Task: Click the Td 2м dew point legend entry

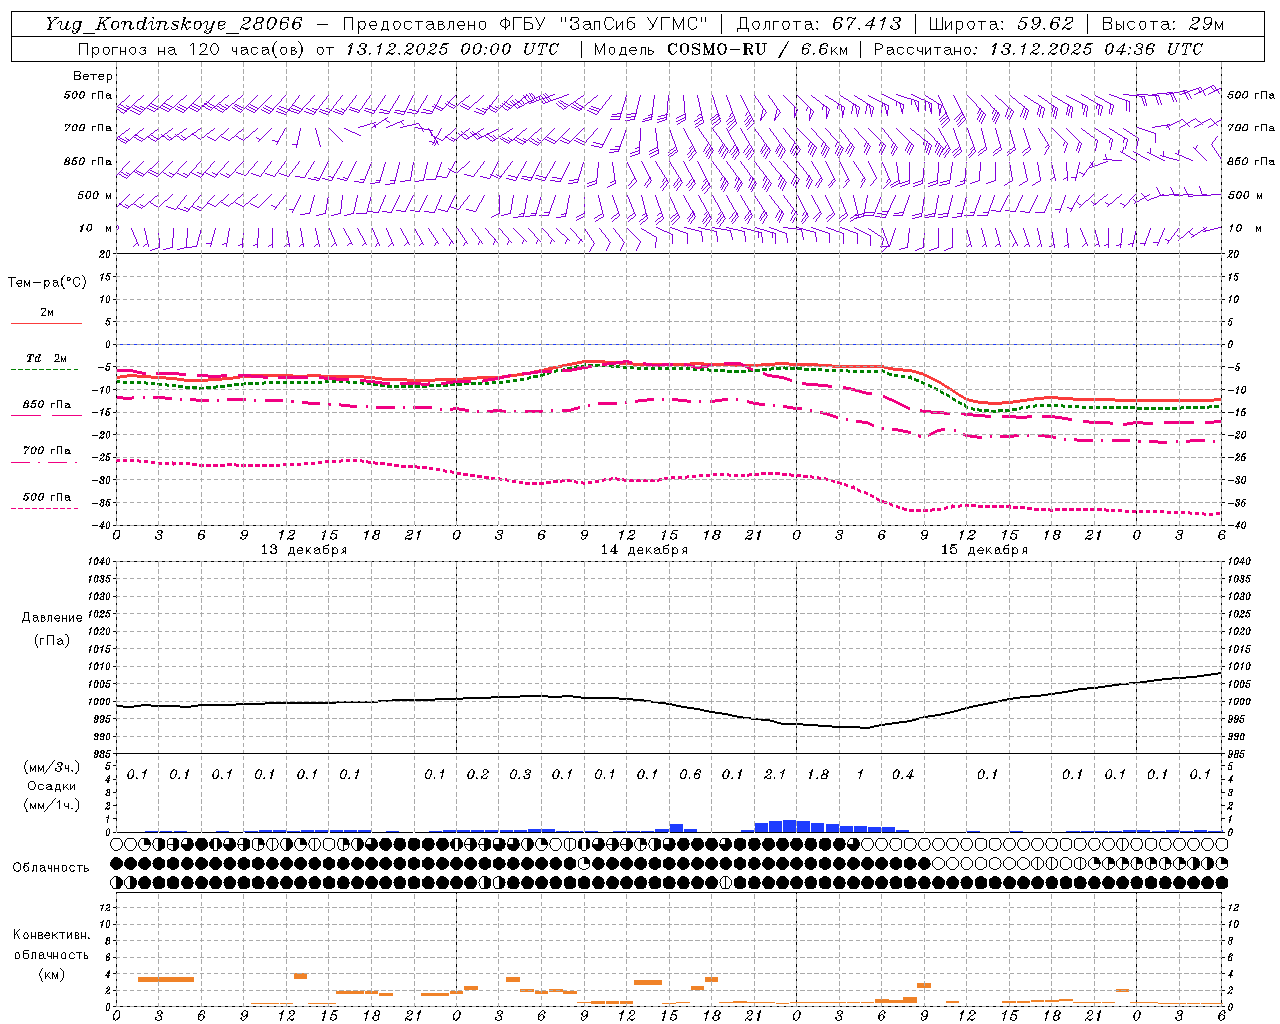Action: coord(47,358)
